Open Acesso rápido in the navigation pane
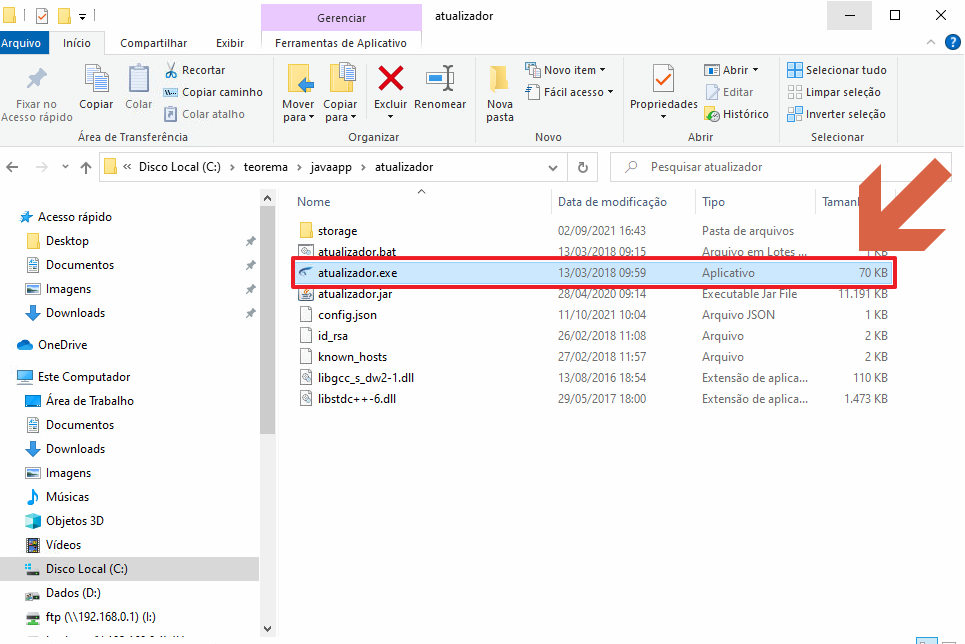Viewport: 965px width, 644px height. (x=74, y=217)
